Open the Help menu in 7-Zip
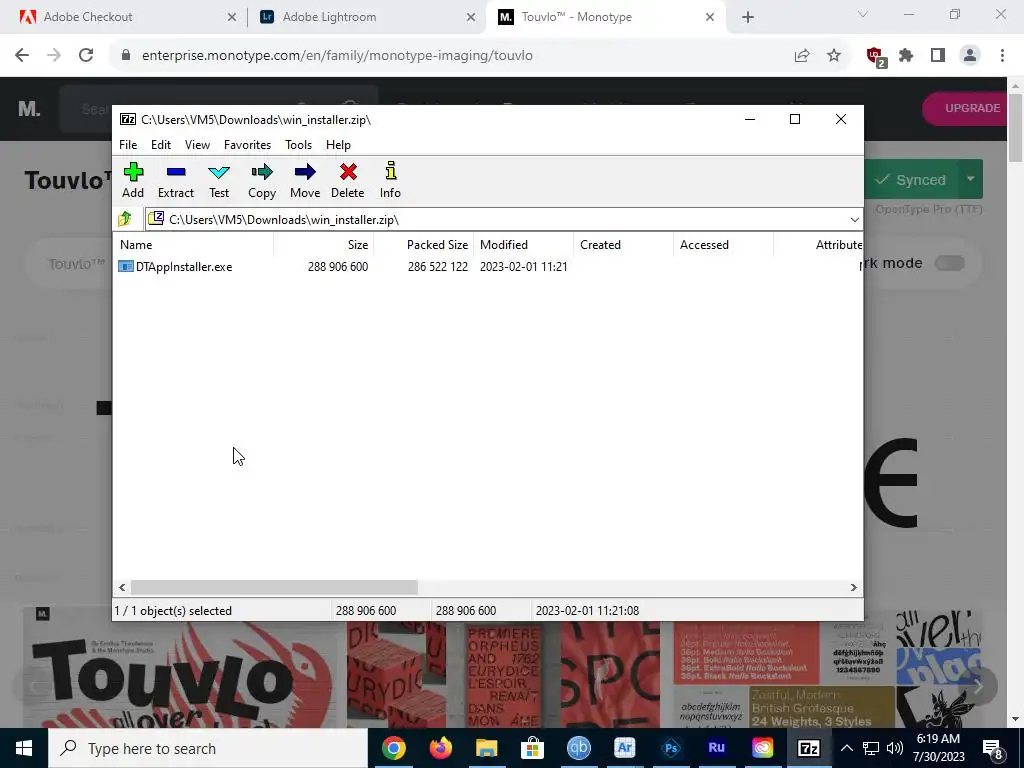This screenshot has width=1024, height=768. point(338,145)
